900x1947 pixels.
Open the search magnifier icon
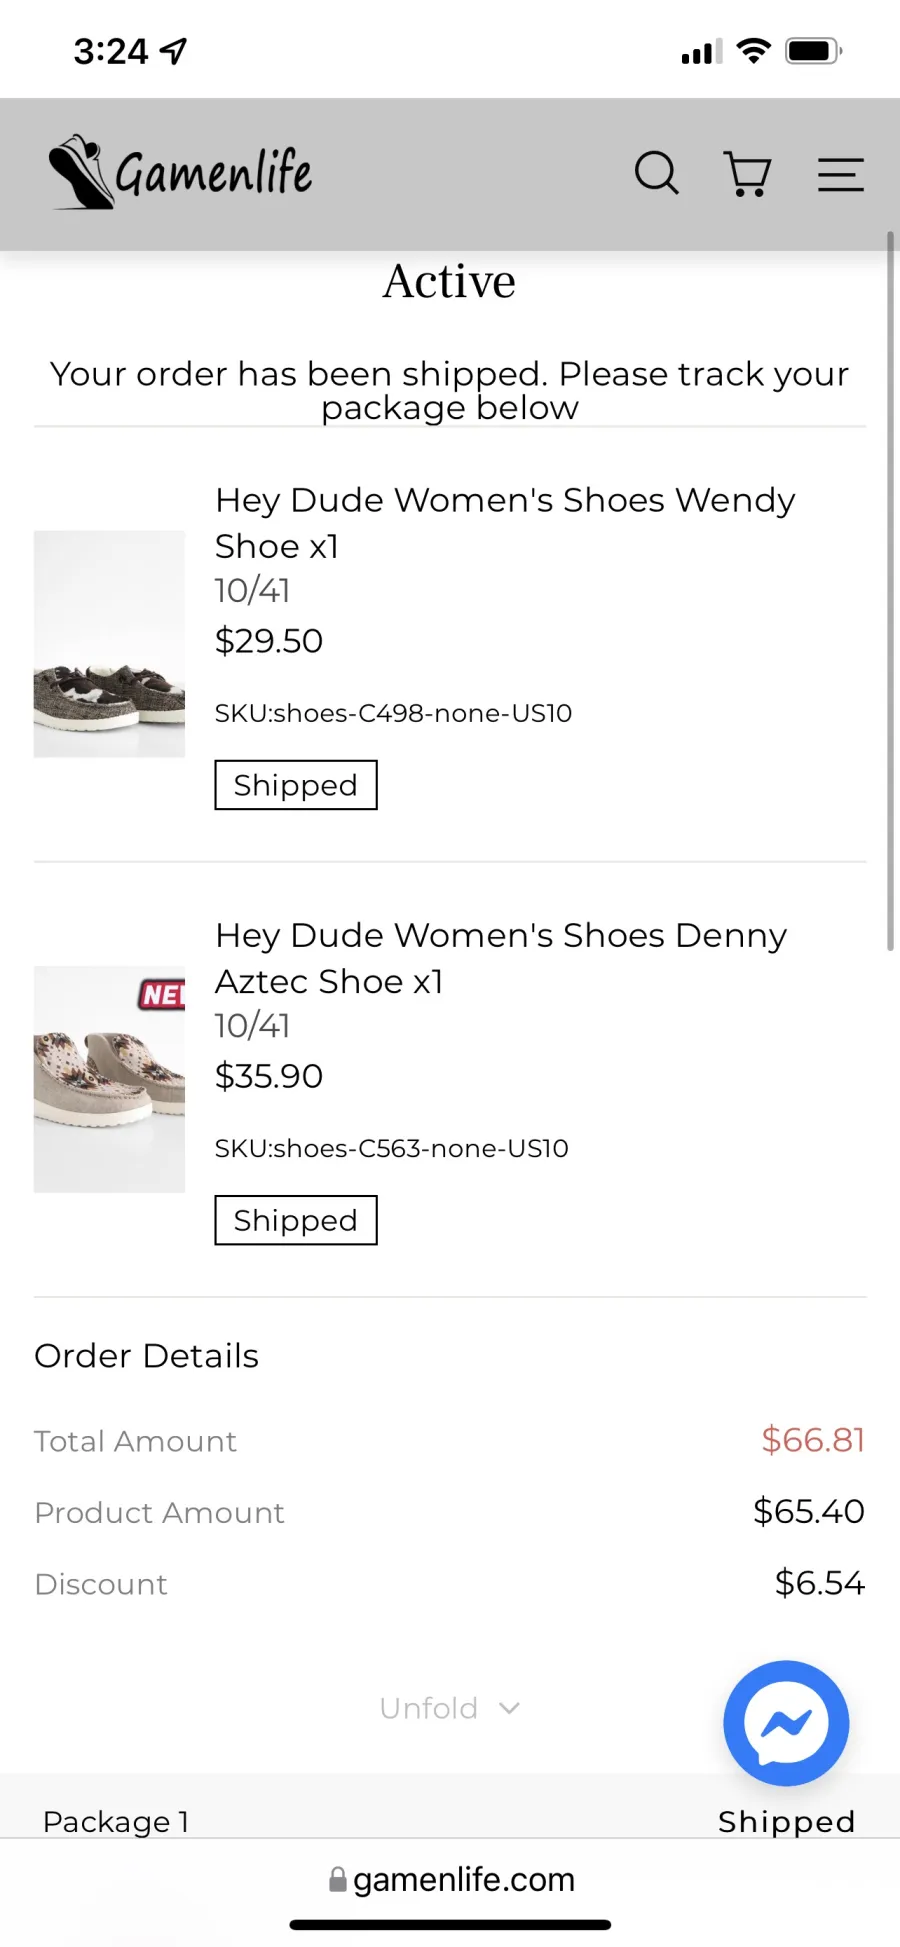tap(657, 173)
